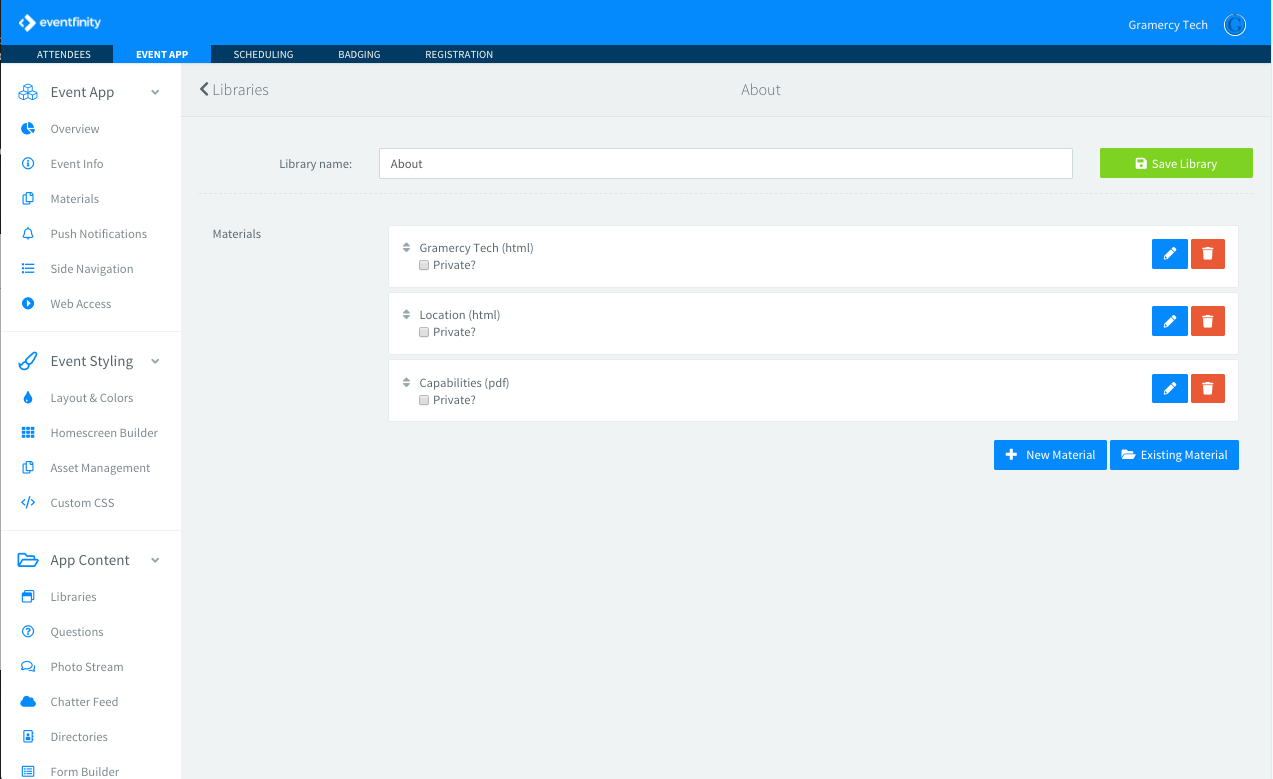The image size is (1273, 779).
Task: Collapse the Event Styling section chevron
Action: [155, 361]
